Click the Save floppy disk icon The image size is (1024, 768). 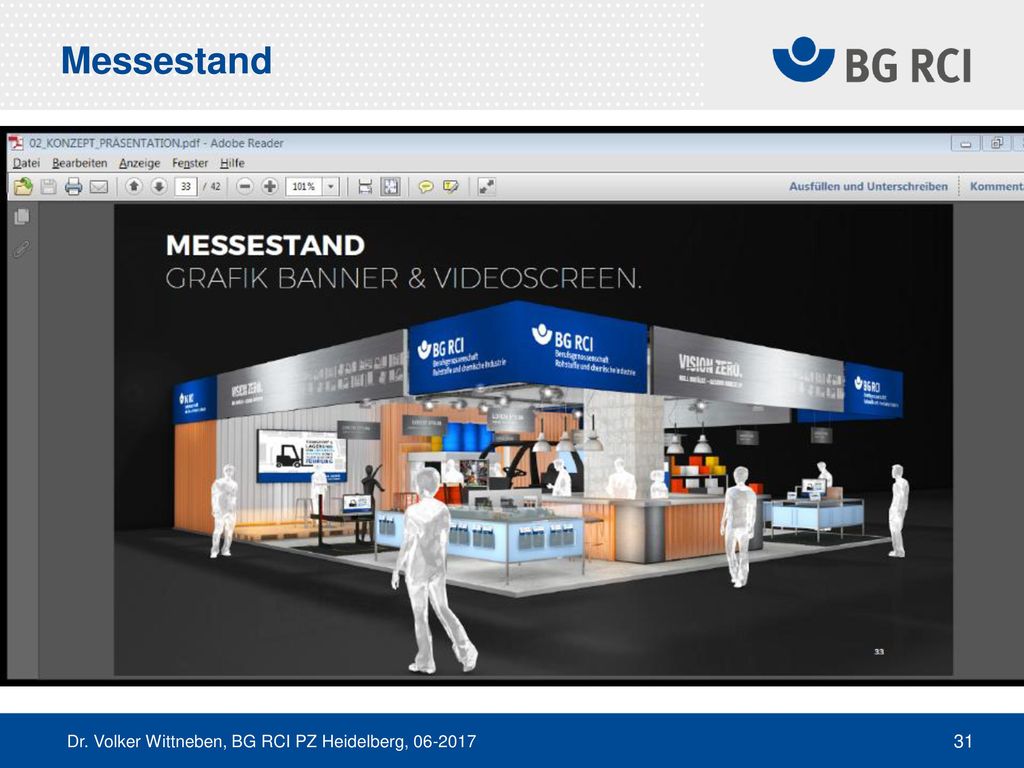(x=48, y=187)
